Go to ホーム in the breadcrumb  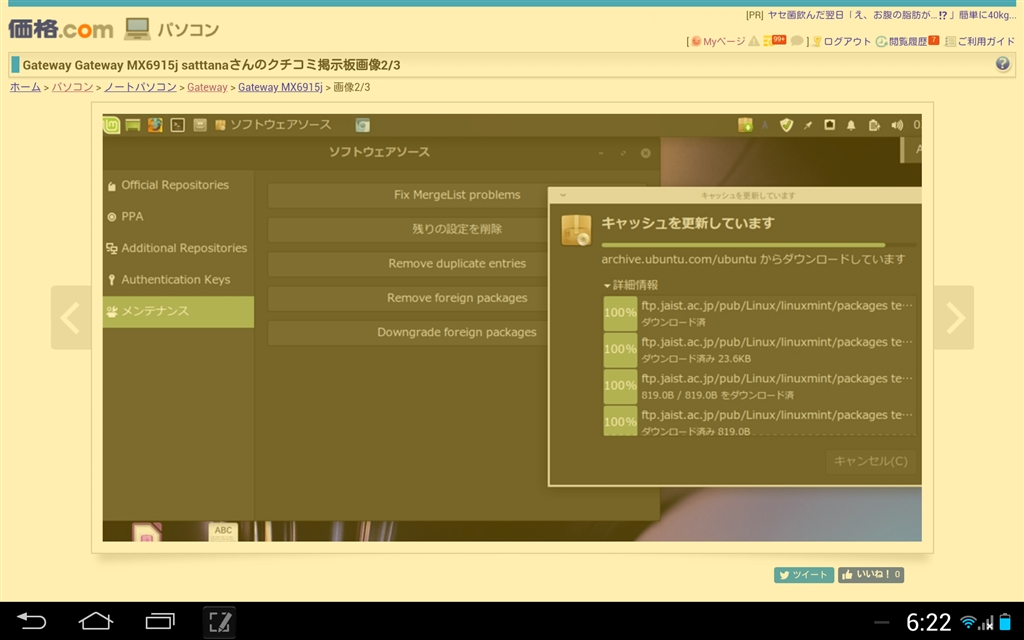click(x=25, y=87)
